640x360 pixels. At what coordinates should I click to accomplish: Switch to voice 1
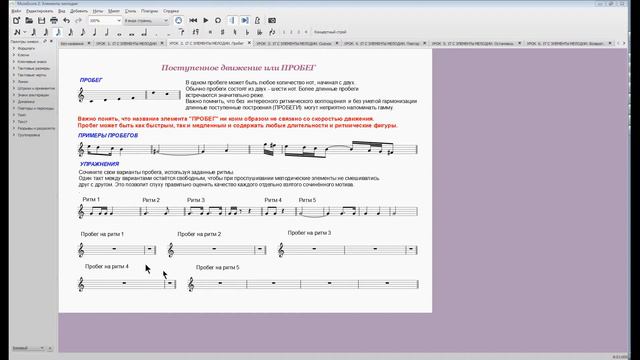(284, 32)
